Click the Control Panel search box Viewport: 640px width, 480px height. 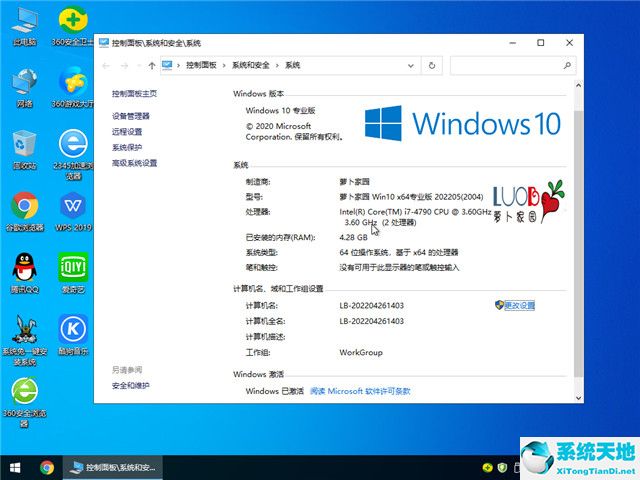point(510,65)
